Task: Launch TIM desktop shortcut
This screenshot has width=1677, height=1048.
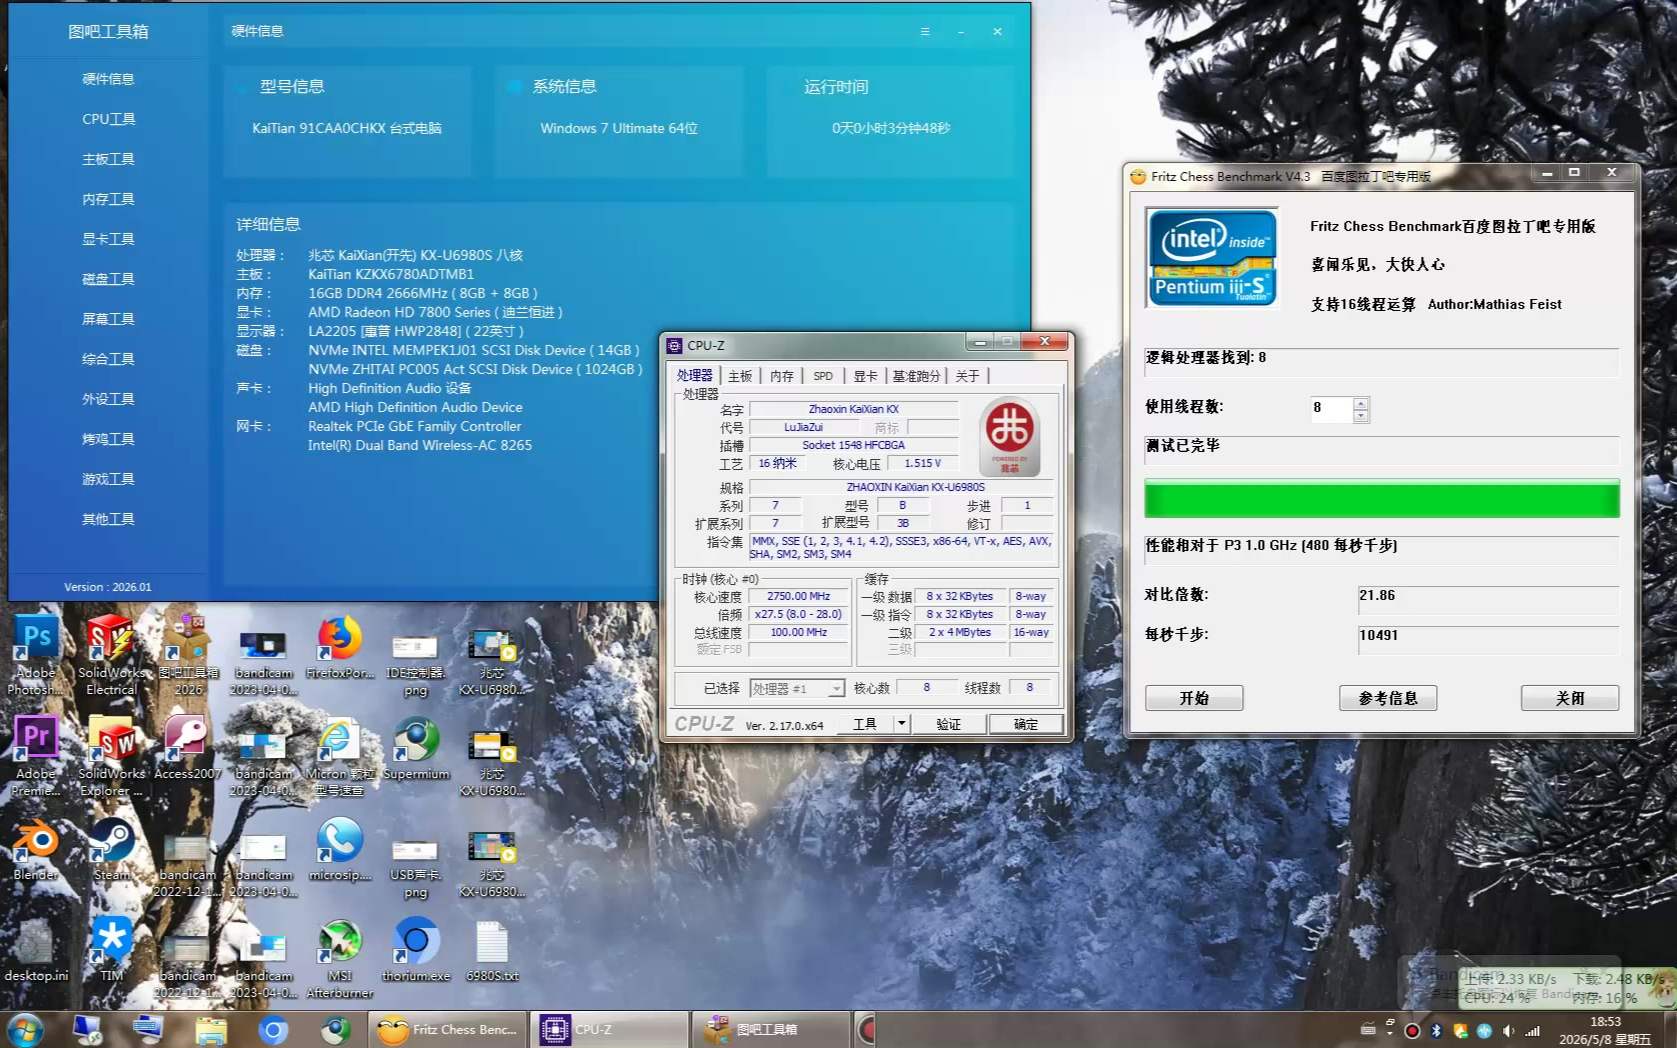Action: click(111, 950)
